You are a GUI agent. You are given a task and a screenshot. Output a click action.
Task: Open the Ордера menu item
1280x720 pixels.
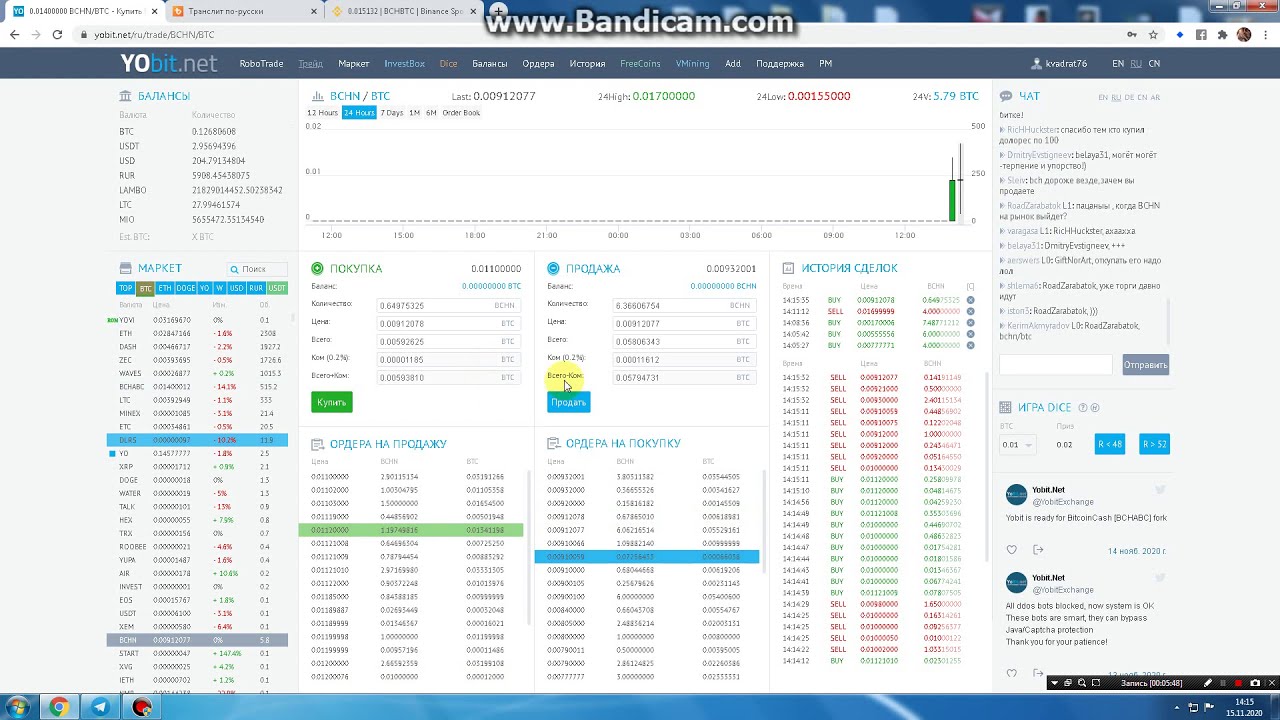538,64
